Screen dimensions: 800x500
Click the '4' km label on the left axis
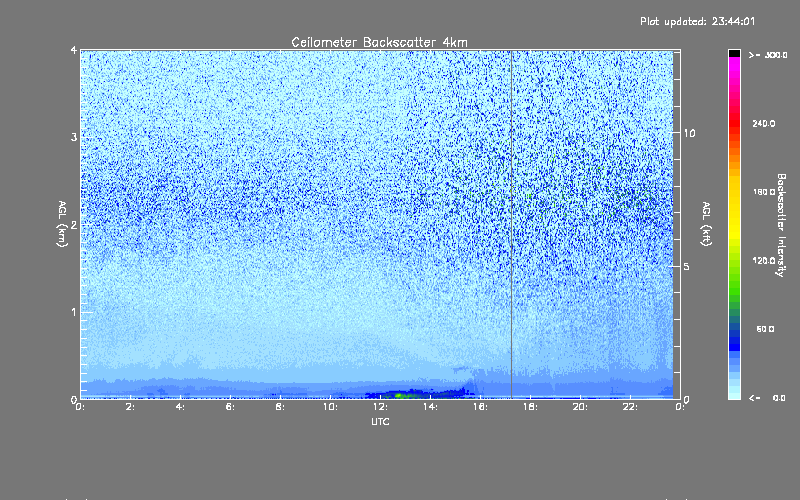pyautogui.click(x=74, y=50)
